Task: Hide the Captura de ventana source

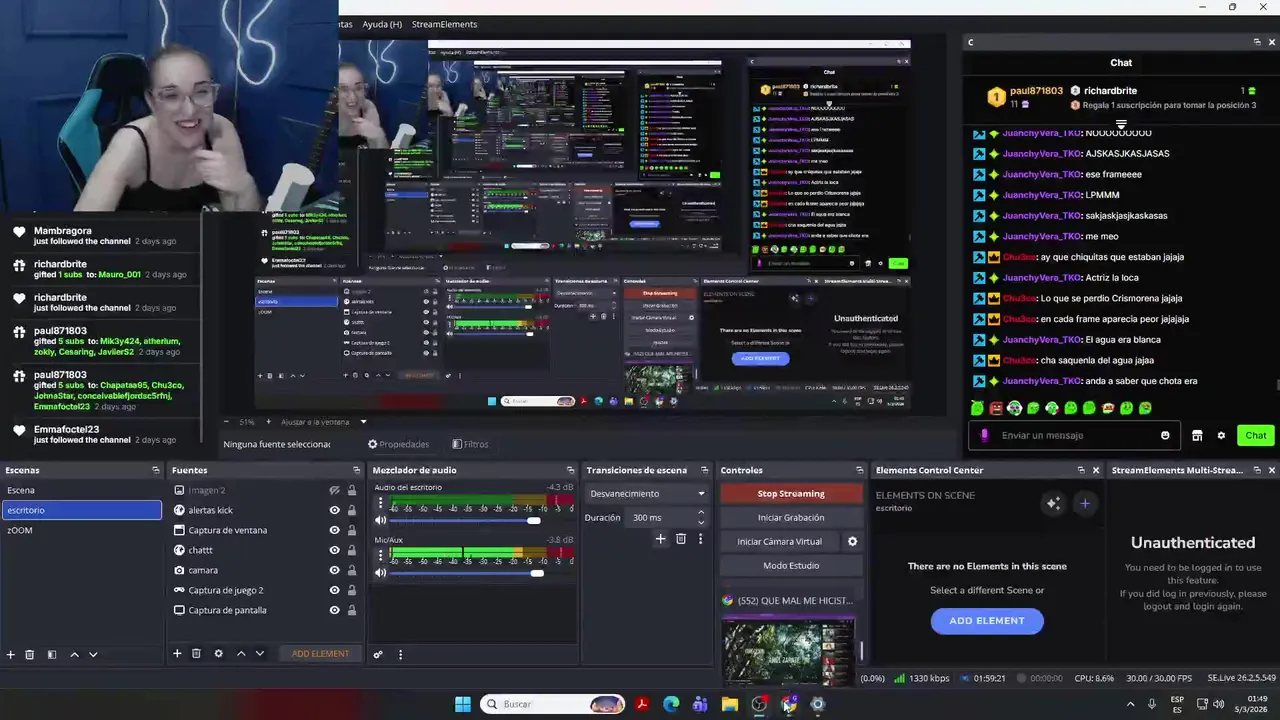Action: [x=335, y=530]
